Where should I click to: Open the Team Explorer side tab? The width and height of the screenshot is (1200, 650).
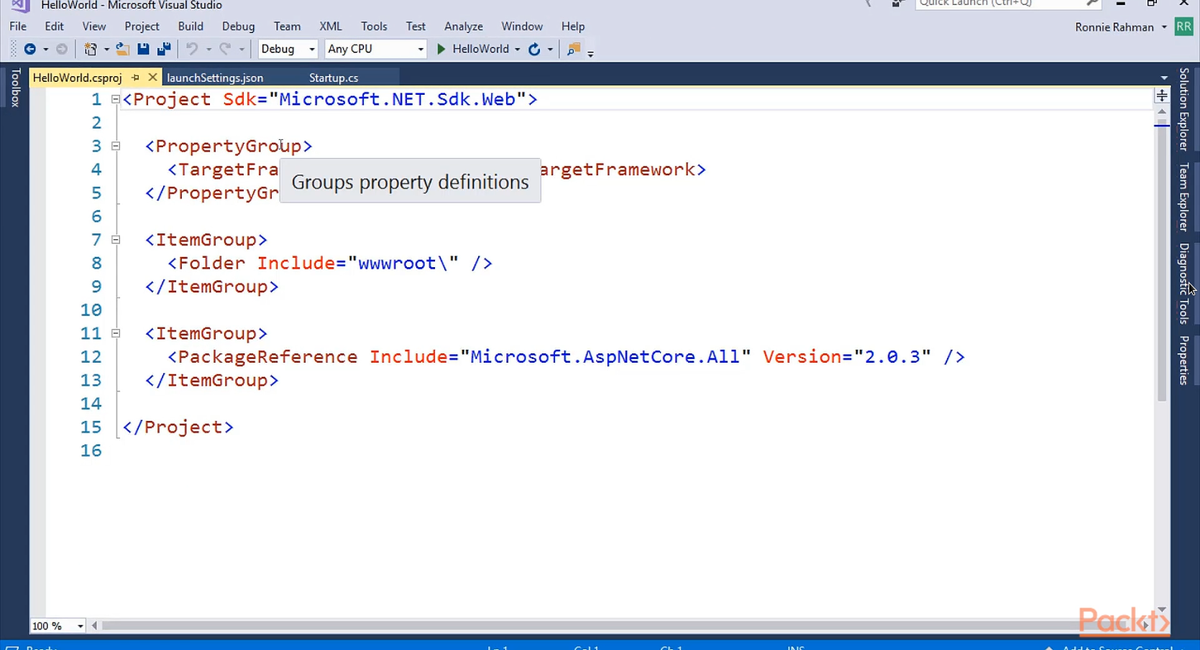pyautogui.click(x=1184, y=198)
